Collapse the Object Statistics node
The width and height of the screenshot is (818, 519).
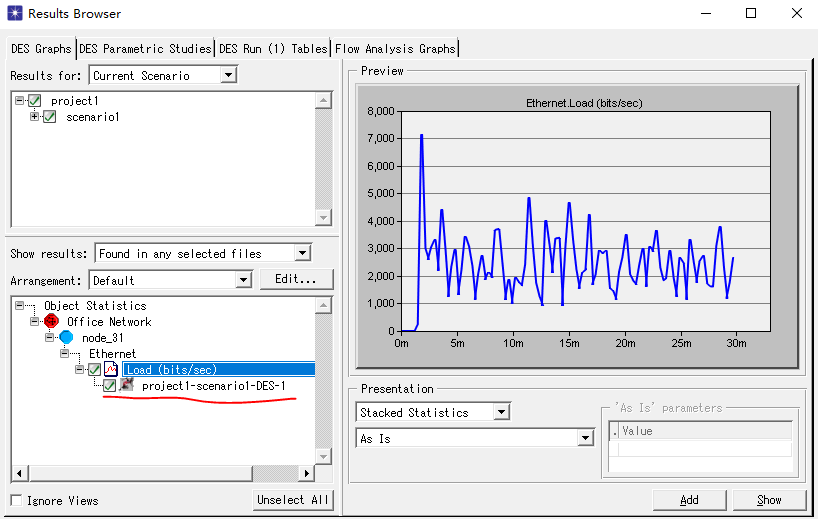(x=19, y=305)
